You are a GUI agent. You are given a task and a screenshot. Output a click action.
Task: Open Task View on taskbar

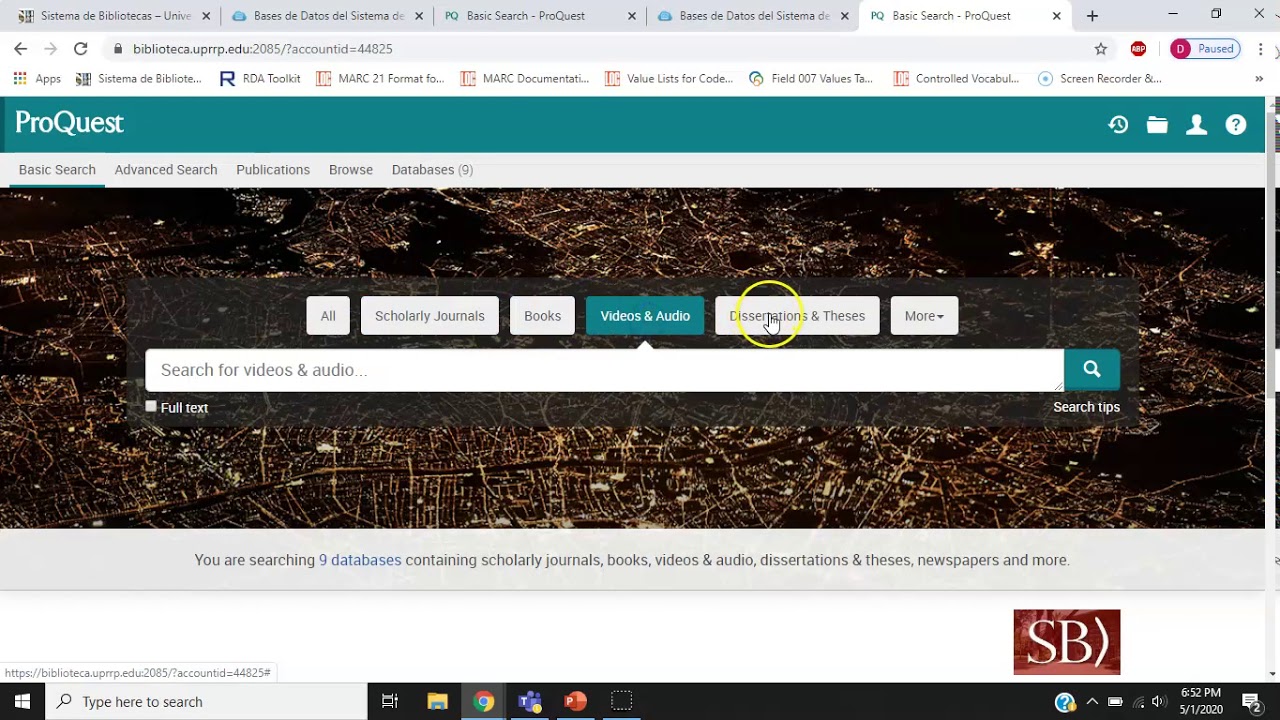point(390,701)
